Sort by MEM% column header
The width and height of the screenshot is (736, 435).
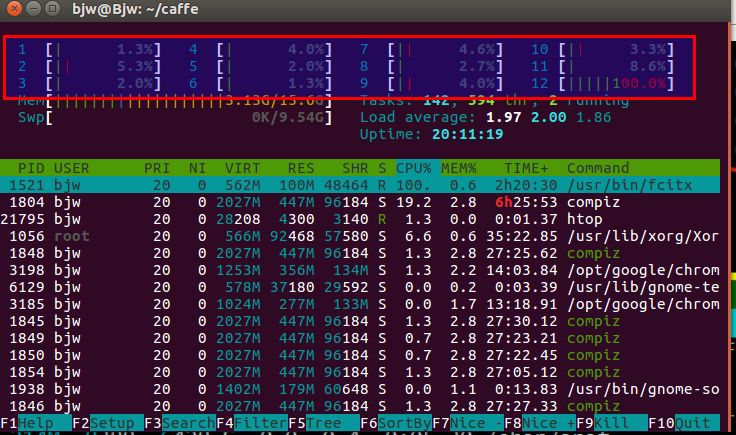[x=459, y=168]
